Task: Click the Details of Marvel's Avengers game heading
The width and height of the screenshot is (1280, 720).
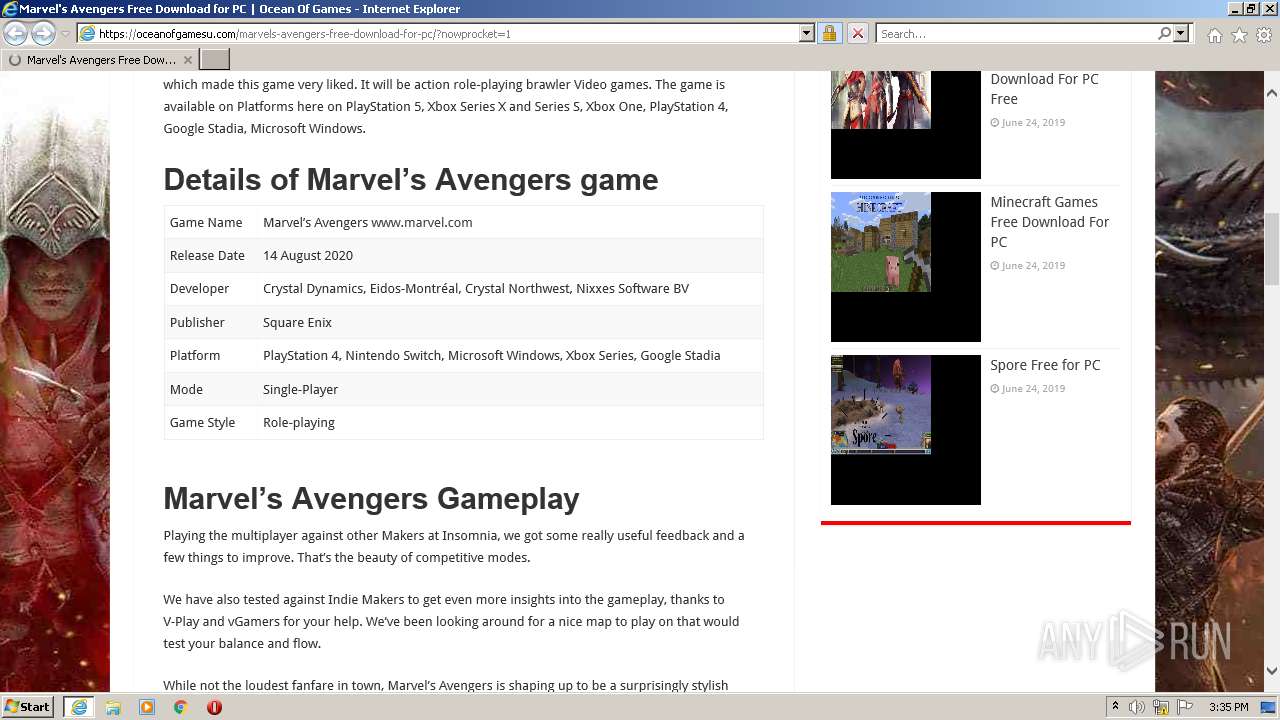Action: click(411, 180)
